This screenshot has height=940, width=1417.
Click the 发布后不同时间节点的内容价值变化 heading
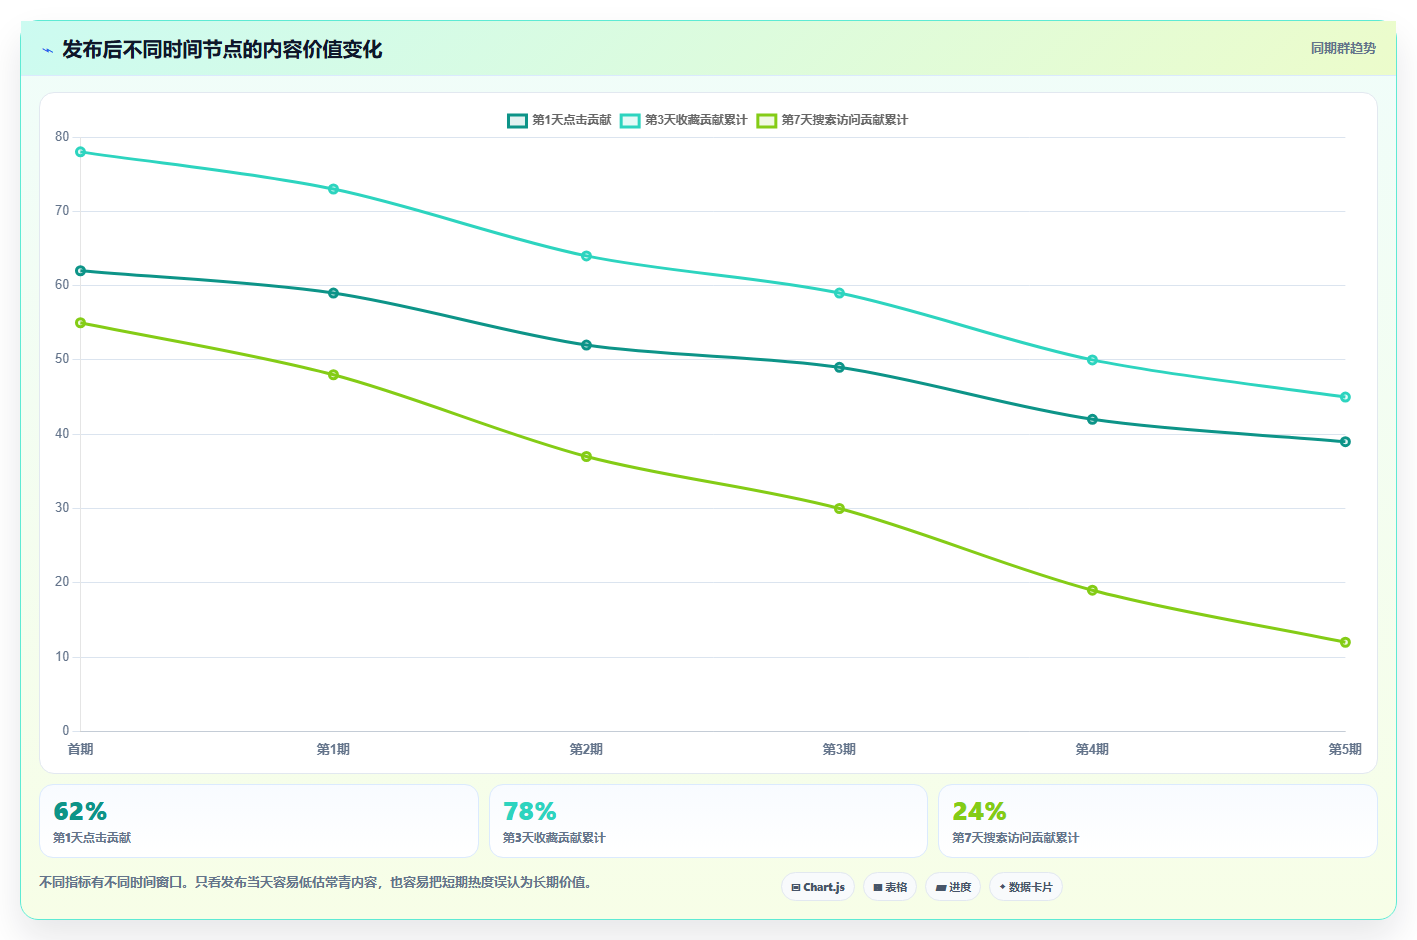coord(222,49)
